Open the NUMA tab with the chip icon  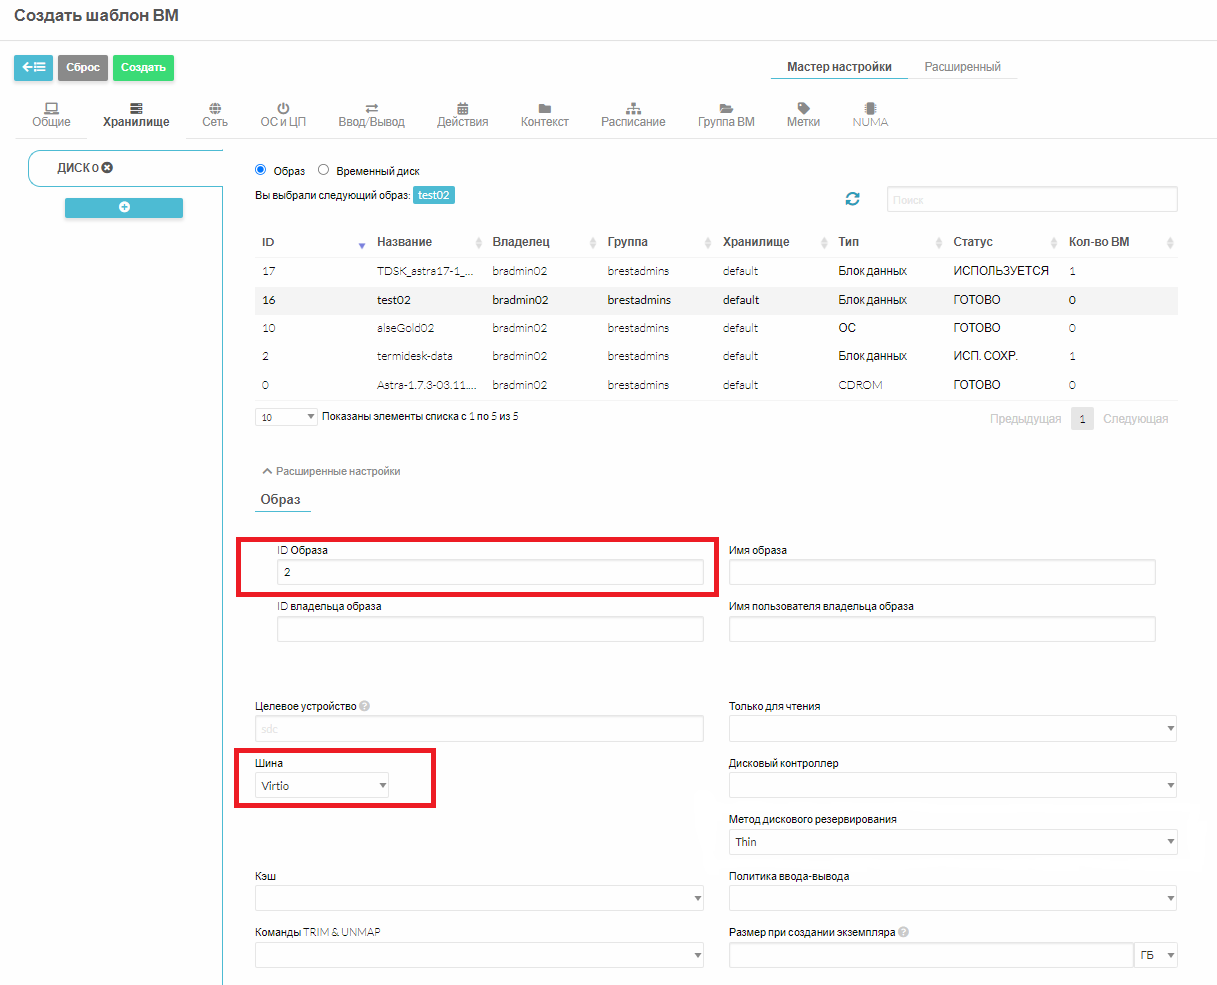click(x=870, y=115)
